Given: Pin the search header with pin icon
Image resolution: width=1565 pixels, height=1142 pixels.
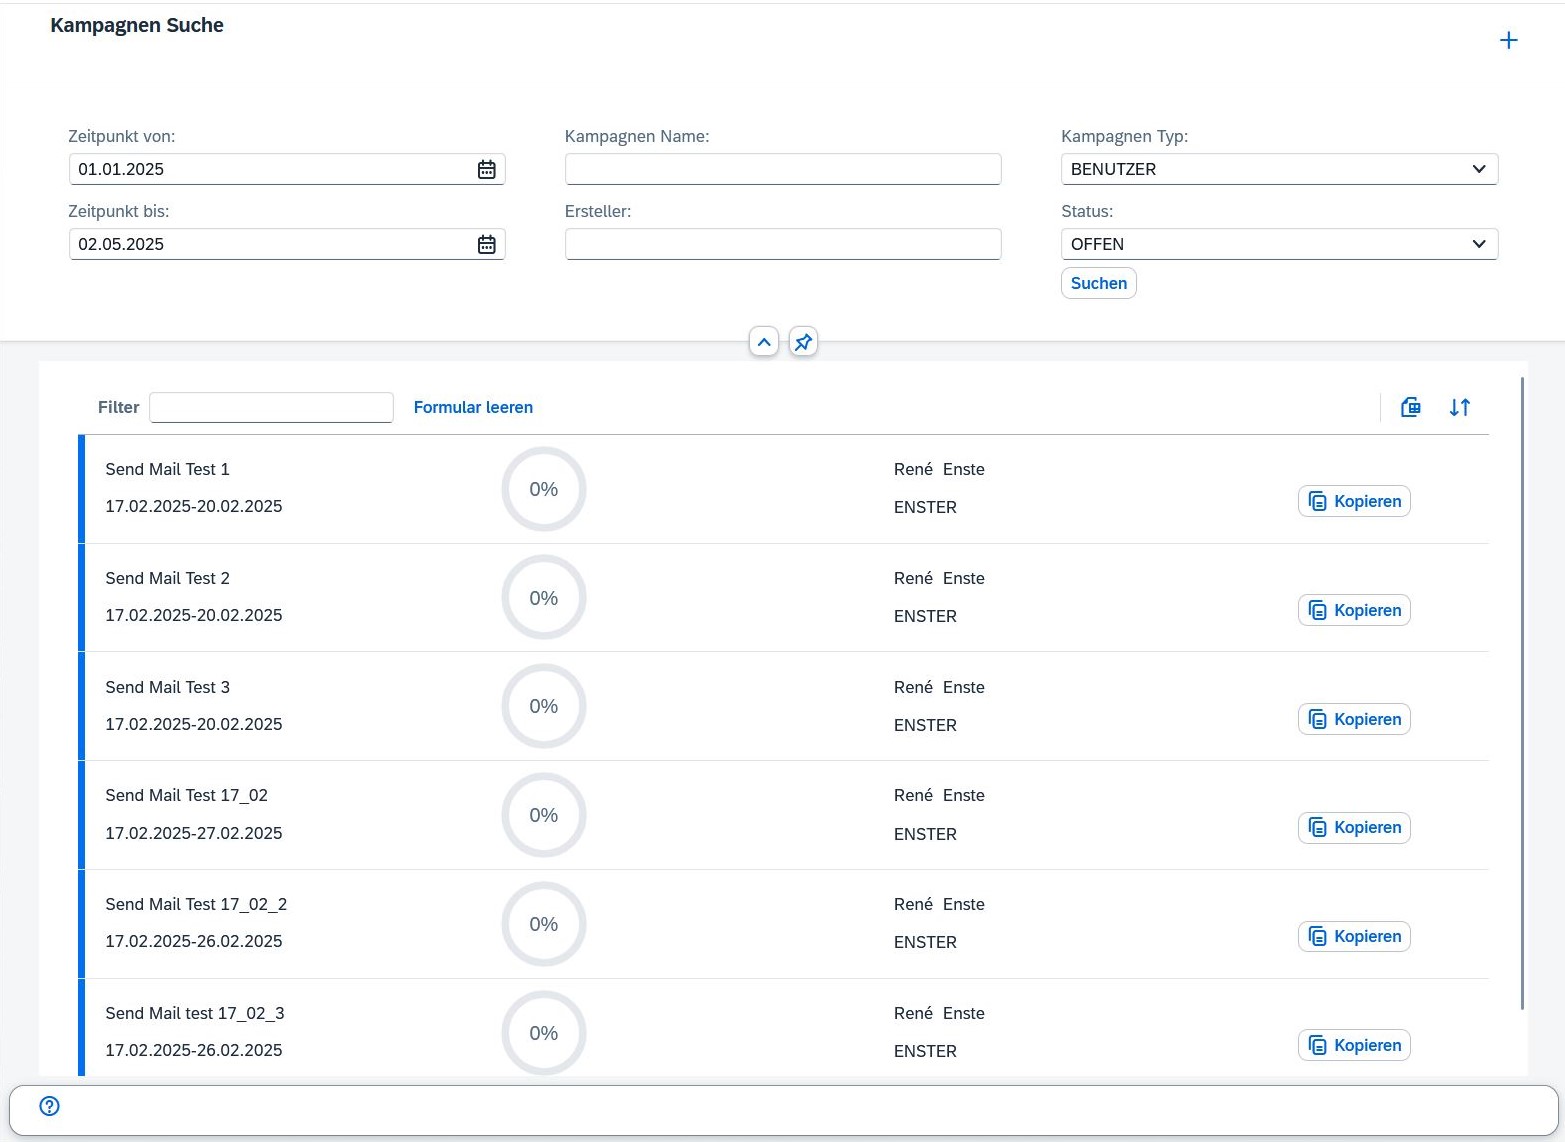Looking at the screenshot, I should point(803,342).
